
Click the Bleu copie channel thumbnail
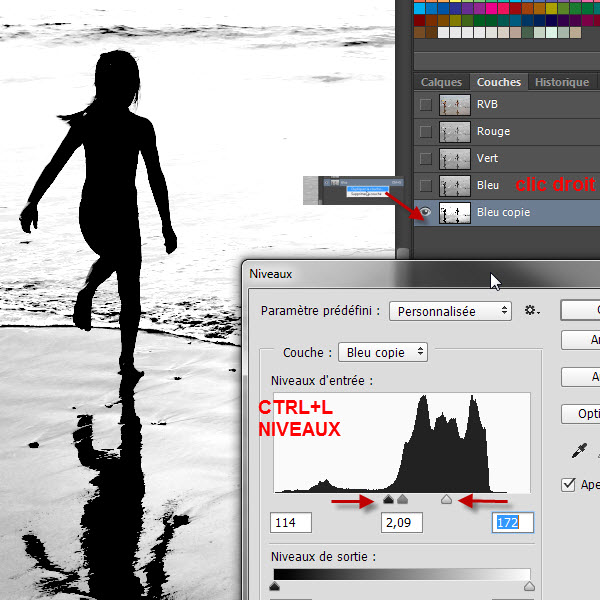tap(456, 213)
